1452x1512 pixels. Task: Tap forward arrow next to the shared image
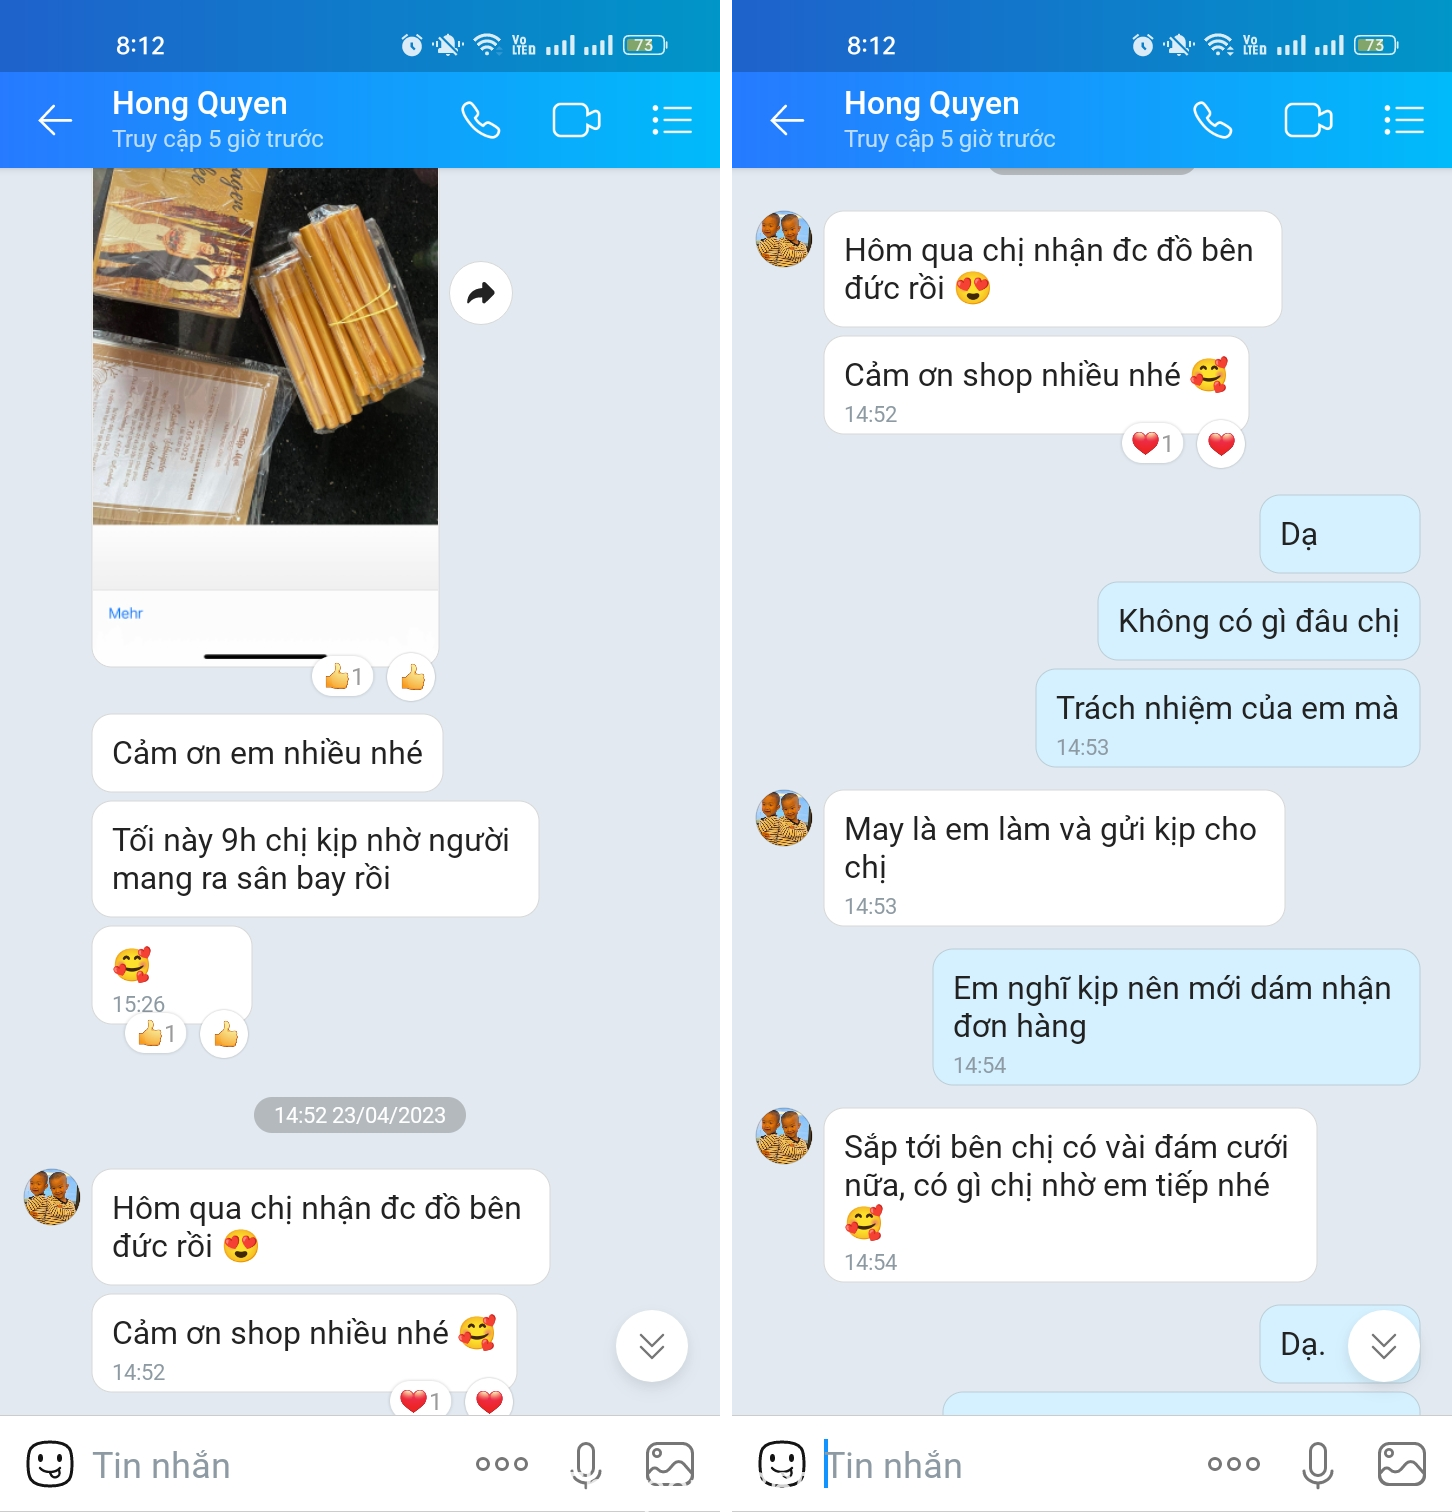481,293
